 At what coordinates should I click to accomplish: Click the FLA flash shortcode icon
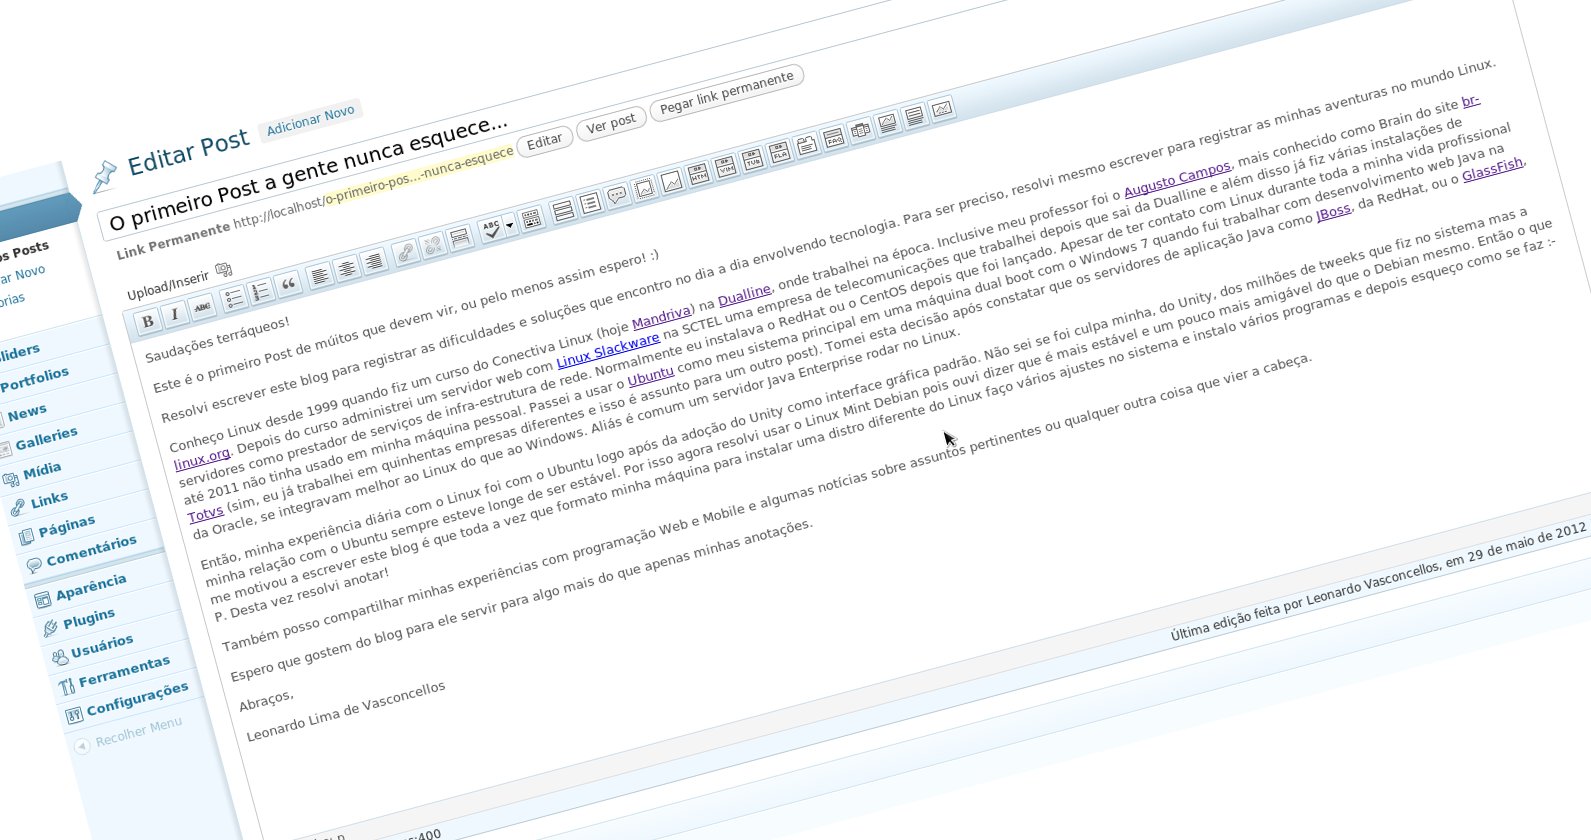780,152
